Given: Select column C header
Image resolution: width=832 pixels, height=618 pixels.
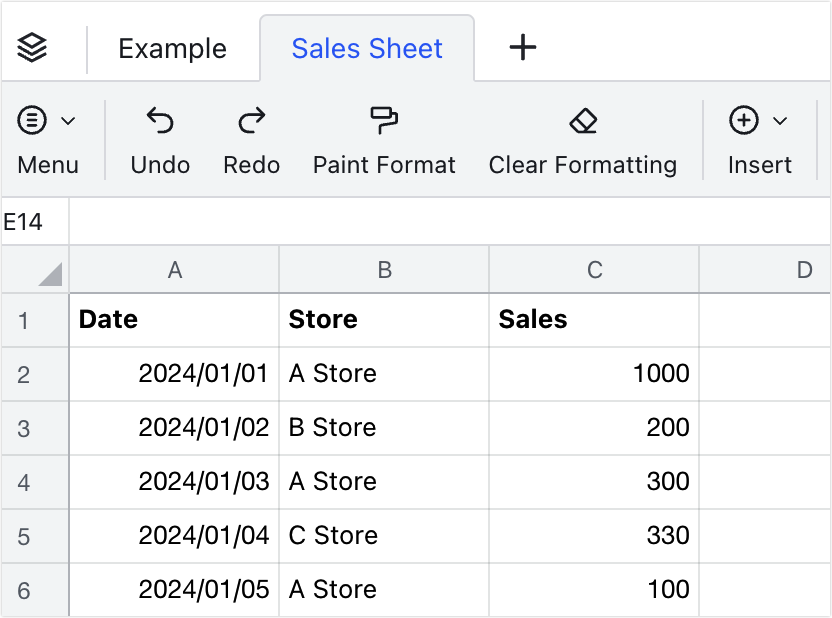Looking at the screenshot, I should click(x=594, y=269).
